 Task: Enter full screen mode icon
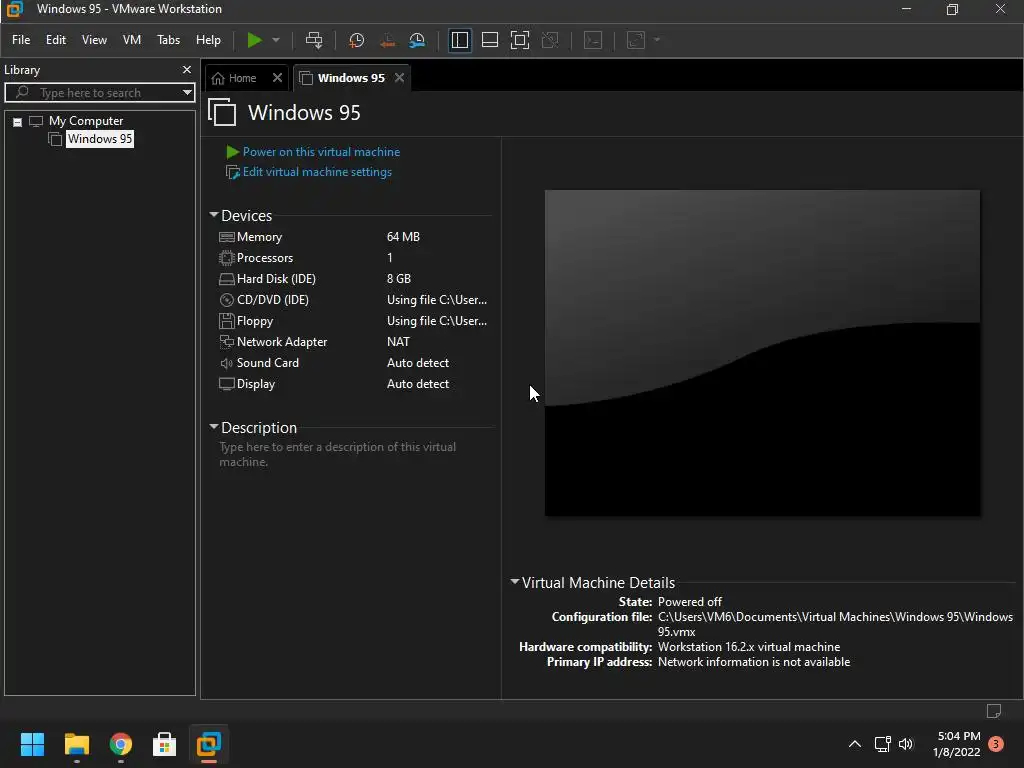point(520,40)
